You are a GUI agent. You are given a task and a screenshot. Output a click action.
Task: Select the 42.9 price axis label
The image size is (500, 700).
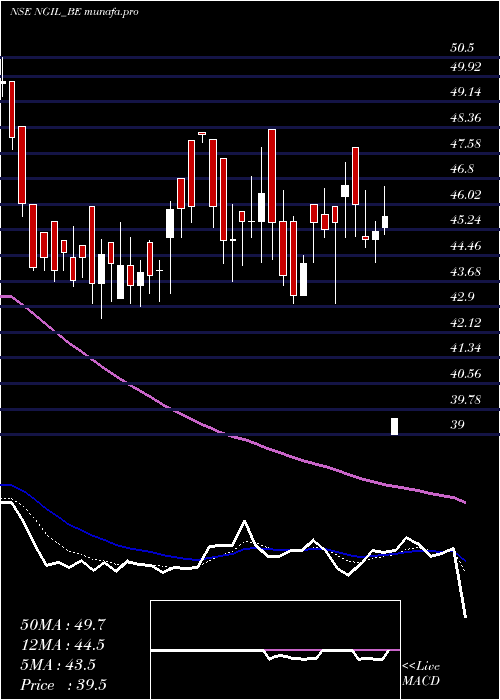pyautogui.click(x=462, y=297)
